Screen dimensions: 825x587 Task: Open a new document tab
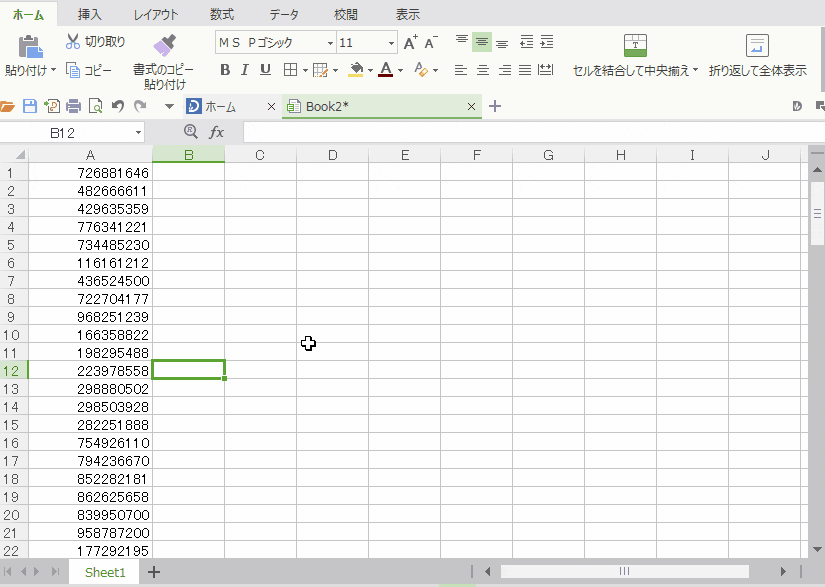click(x=495, y=106)
